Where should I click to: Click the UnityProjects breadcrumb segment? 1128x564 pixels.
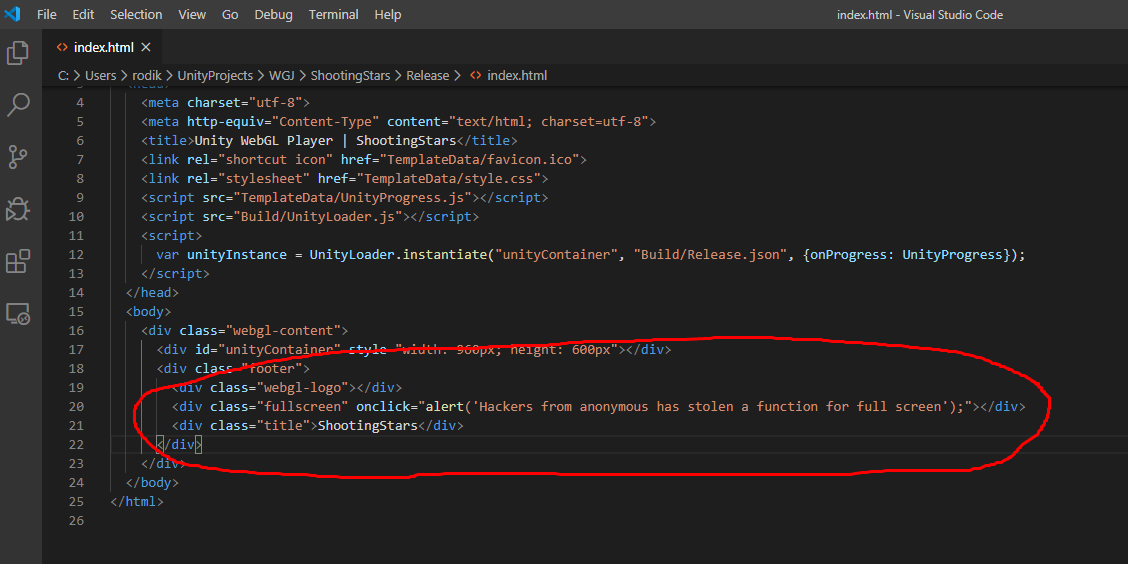point(215,76)
